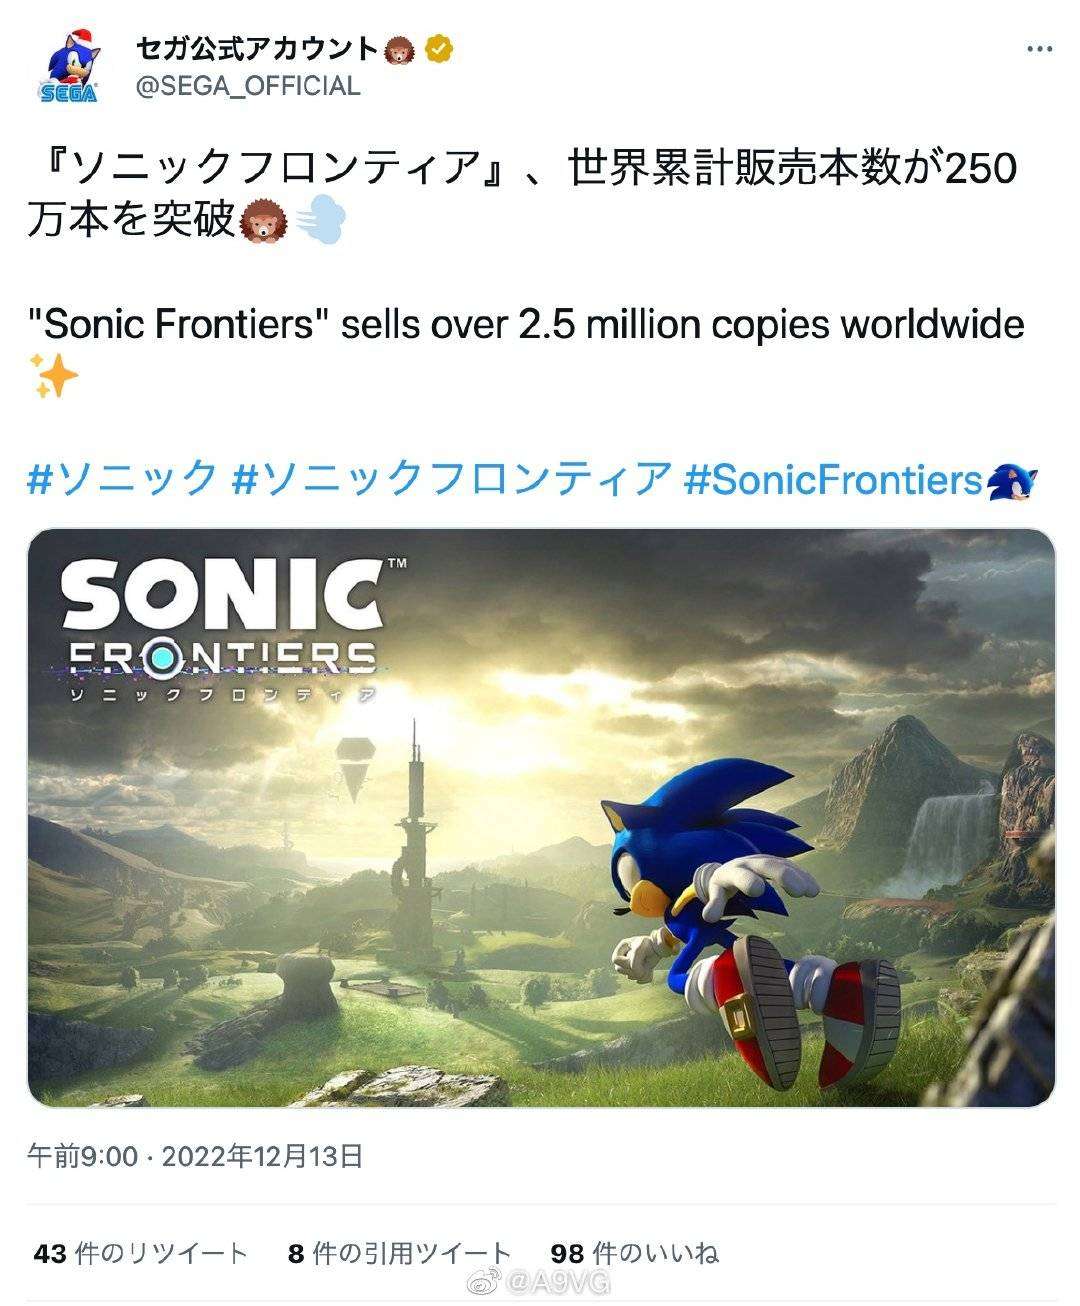1080x1306 pixels.
Task: Open the #ソニック hashtag
Action: (x=122, y=479)
